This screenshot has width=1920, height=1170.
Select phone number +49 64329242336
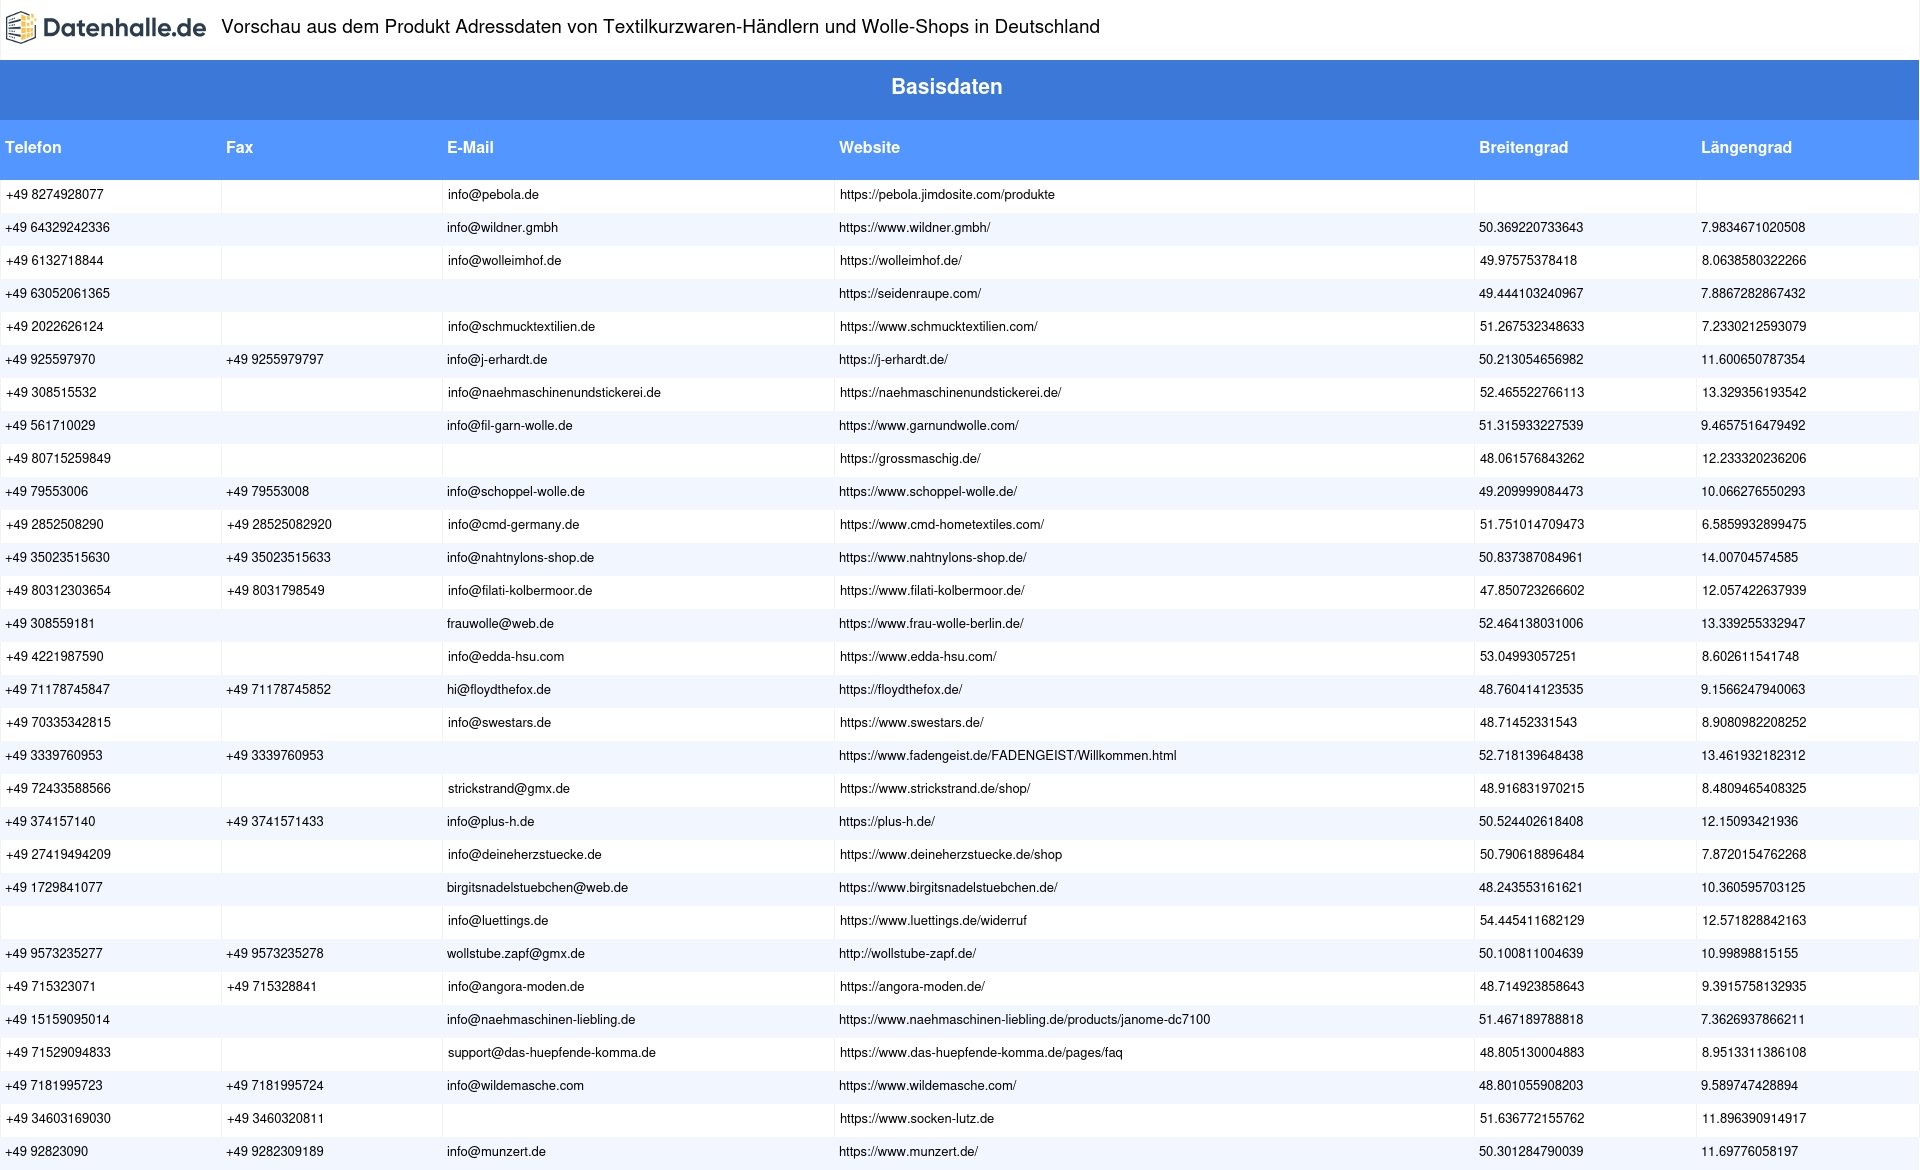[x=58, y=228]
